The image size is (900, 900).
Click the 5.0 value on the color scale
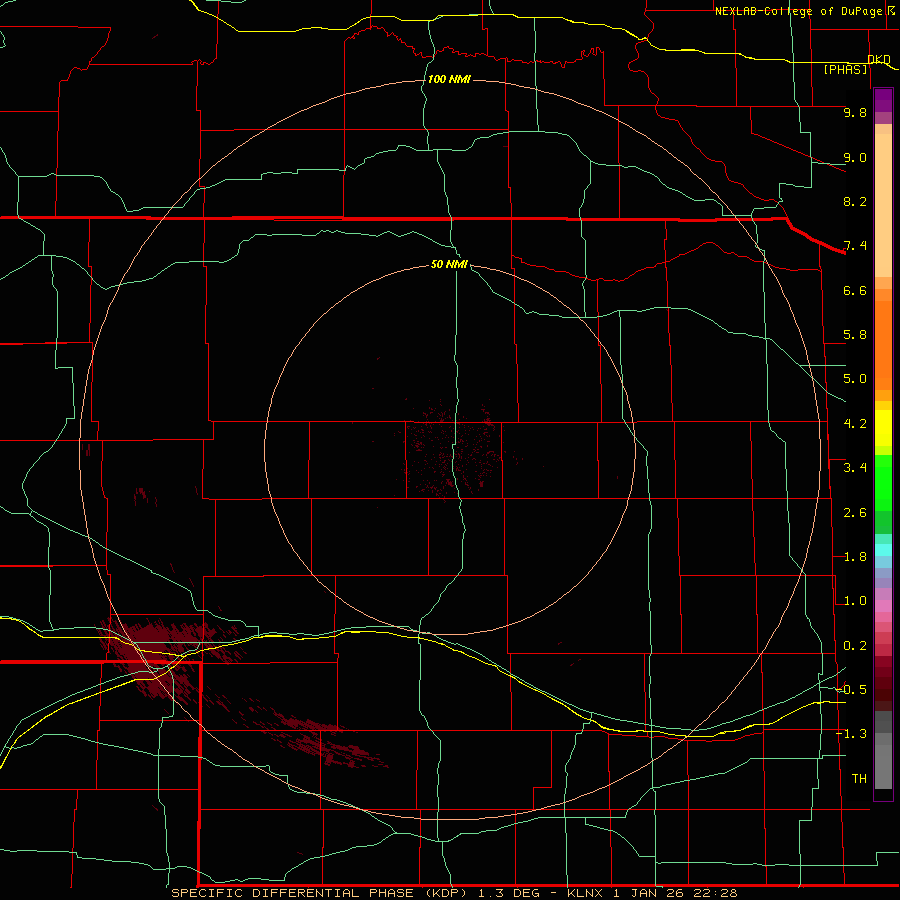point(855,379)
